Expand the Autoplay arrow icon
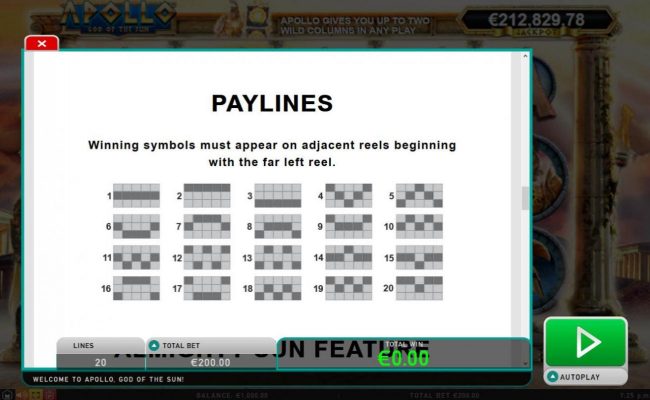The height and width of the screenshot is (400, 650). (552, 377)
